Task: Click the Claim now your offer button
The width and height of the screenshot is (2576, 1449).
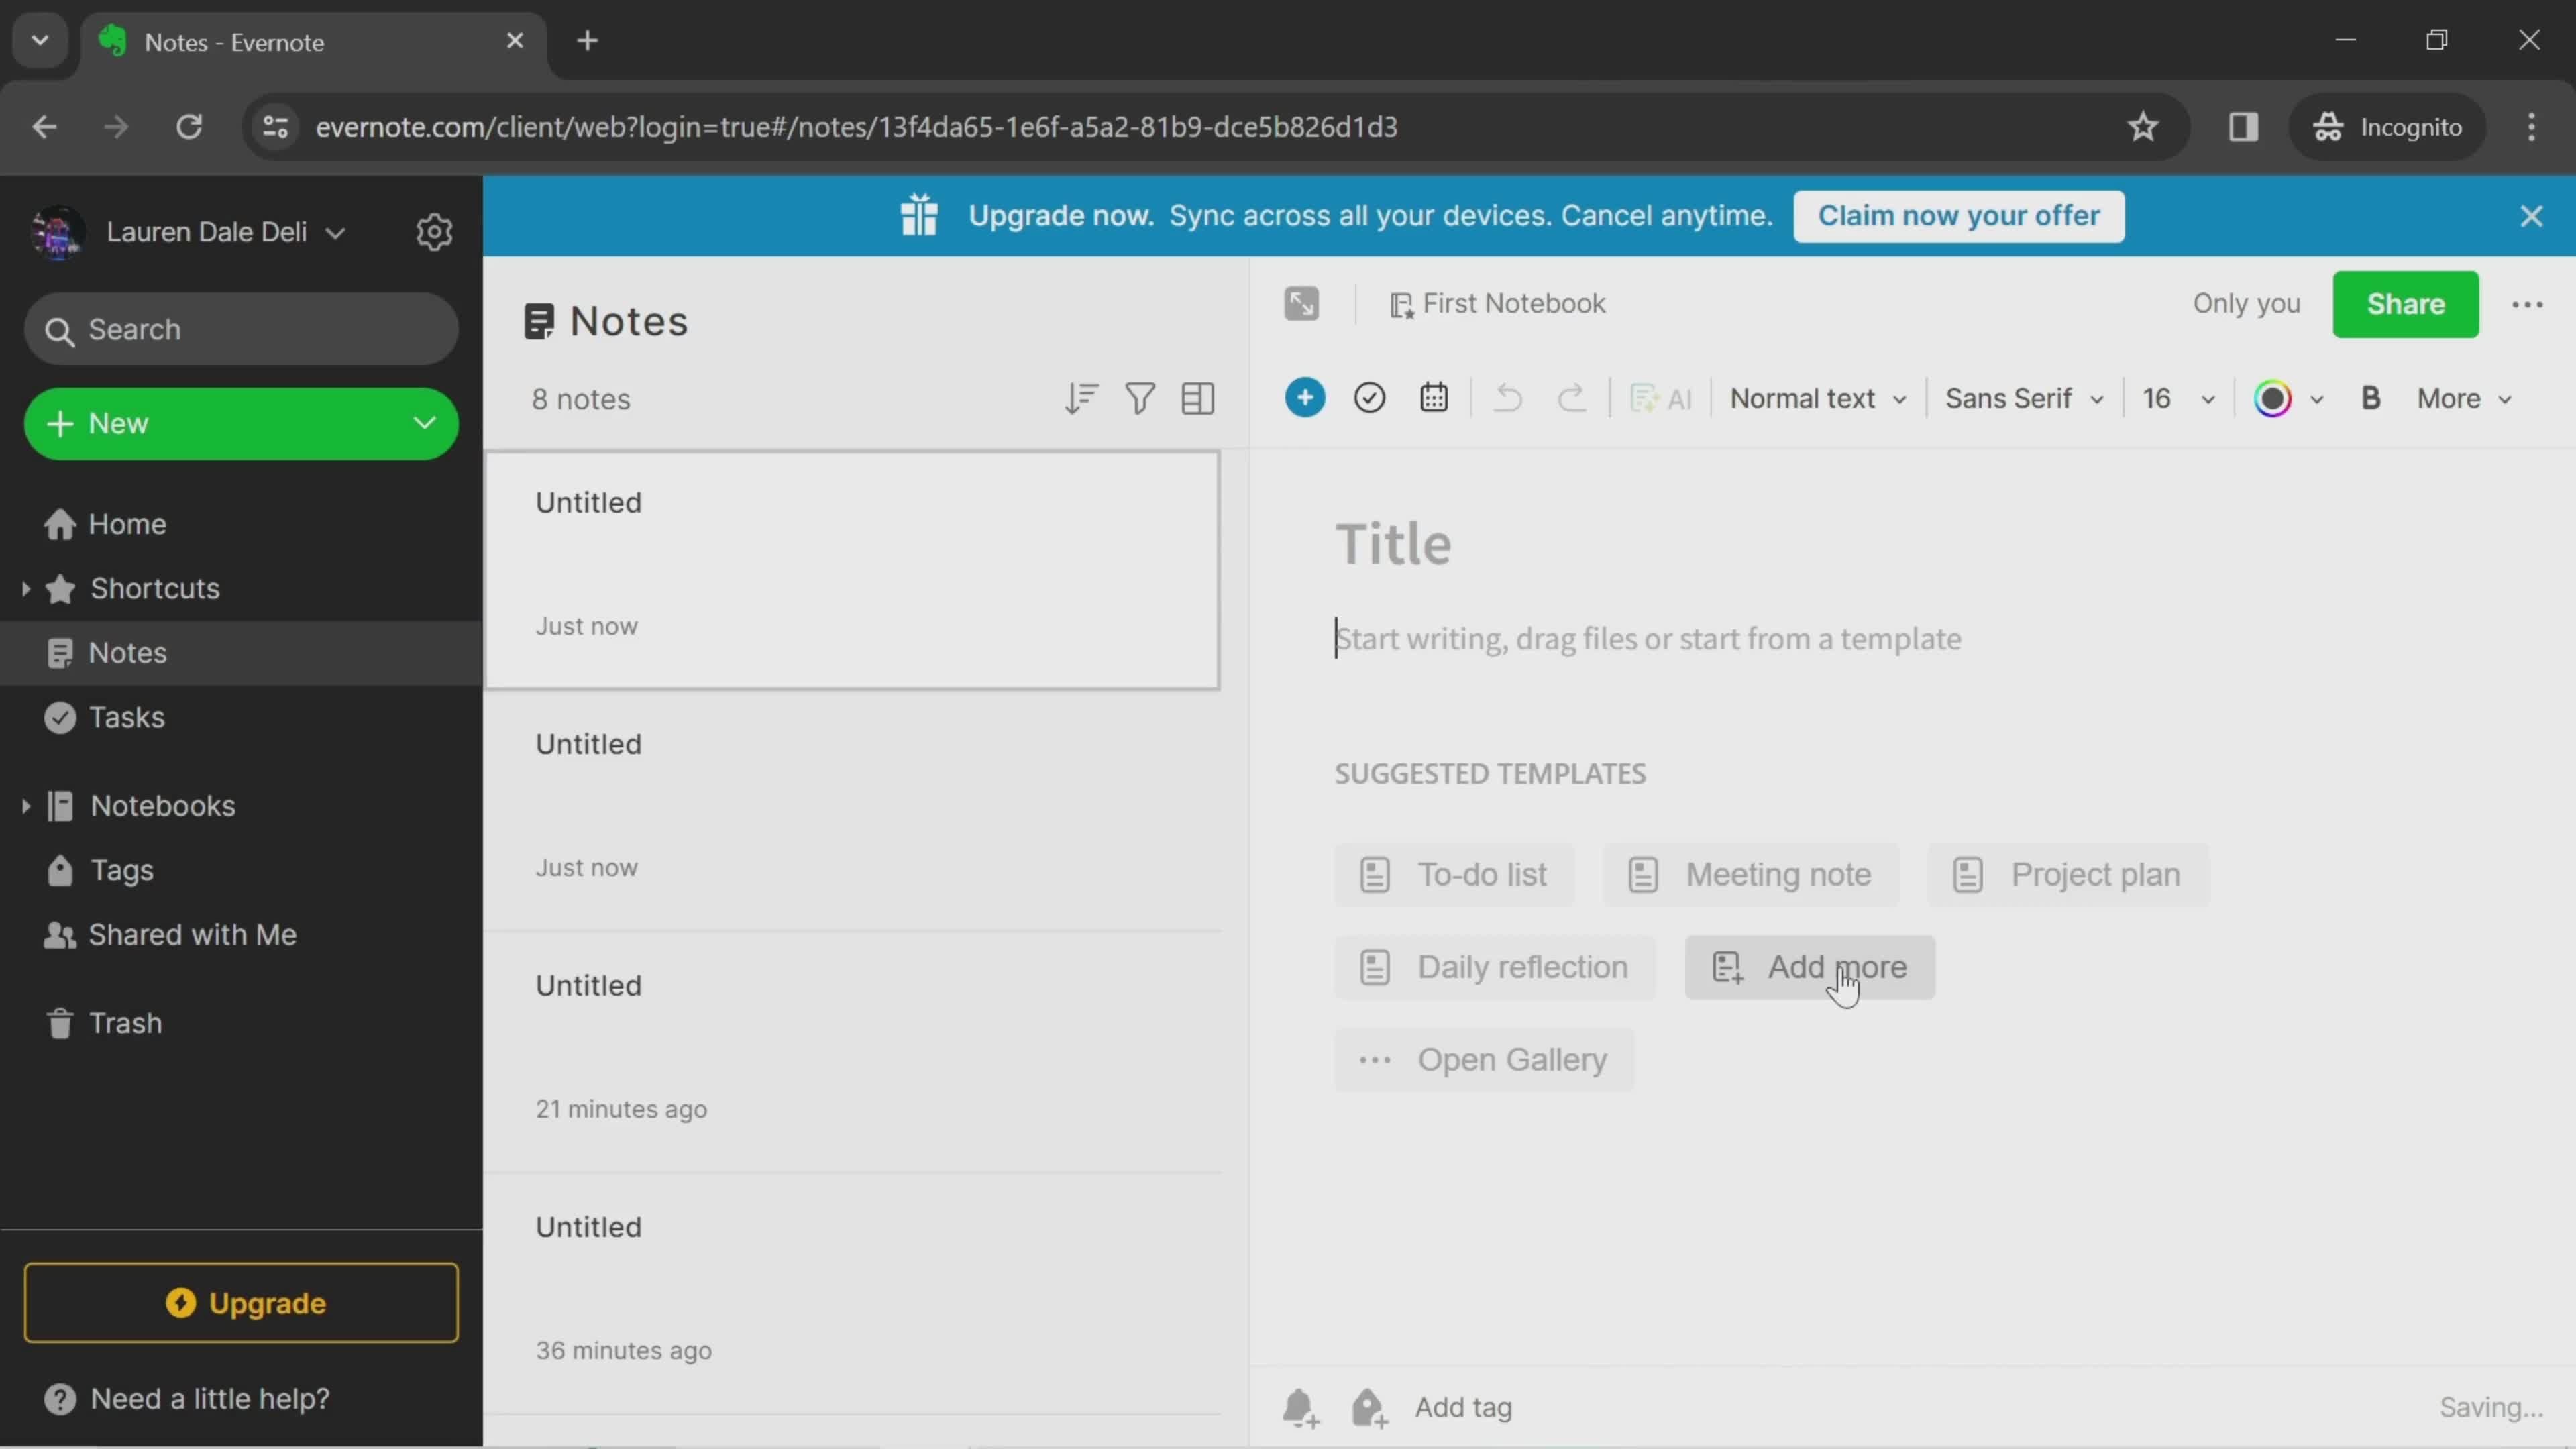Action: 1959,214
